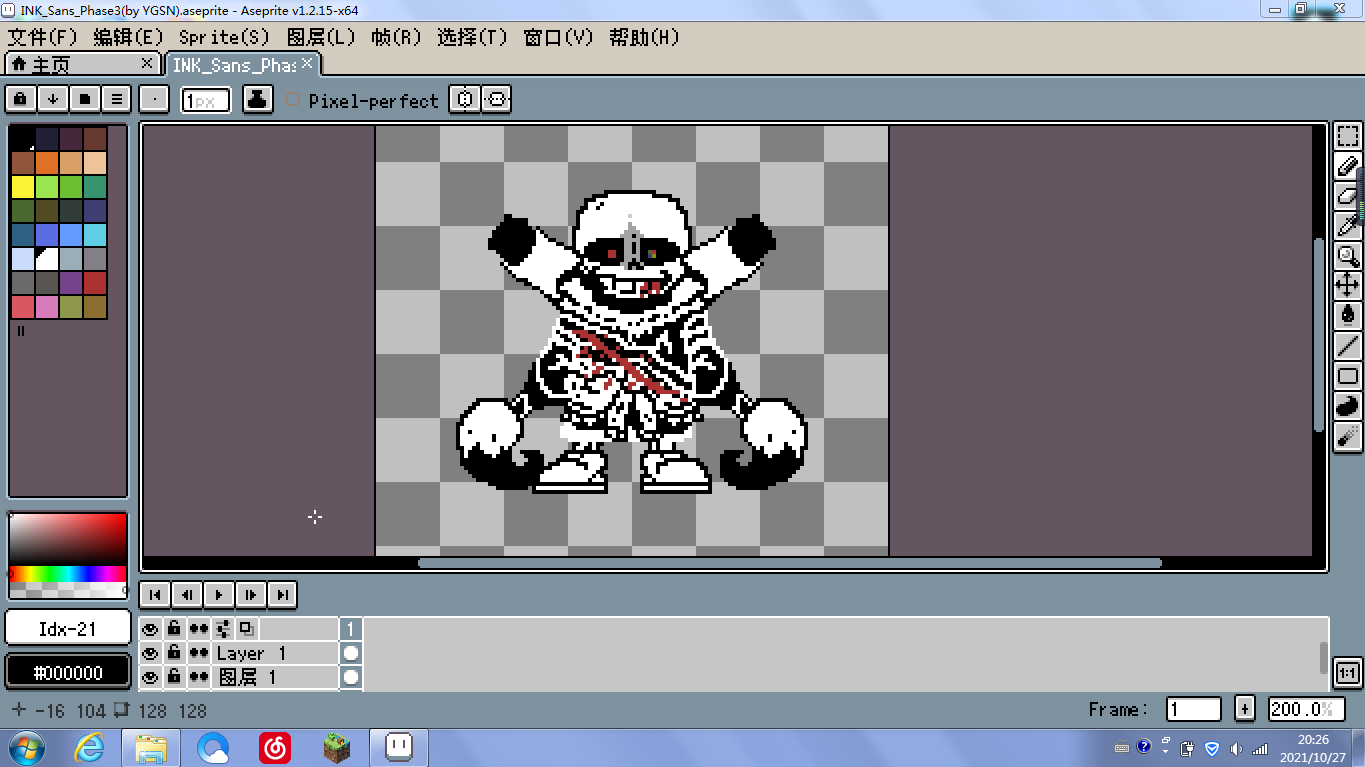Open the 选择(T) menu
Image resolution: width=1365 pixels, height=767 pixels.
coord(472,37)
